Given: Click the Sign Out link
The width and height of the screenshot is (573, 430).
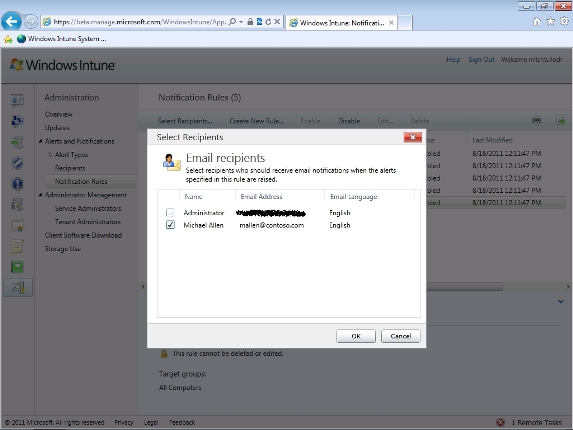Looking at the screenshot, I should click(481, 60).
